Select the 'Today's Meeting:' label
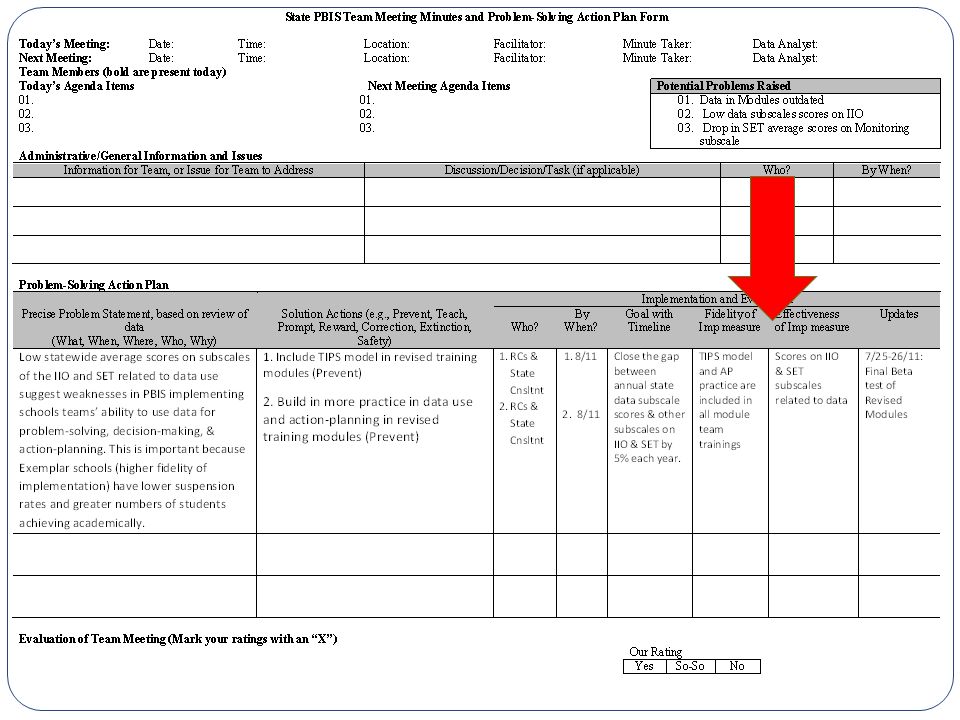The image size is (960, 720). (64, 44)
